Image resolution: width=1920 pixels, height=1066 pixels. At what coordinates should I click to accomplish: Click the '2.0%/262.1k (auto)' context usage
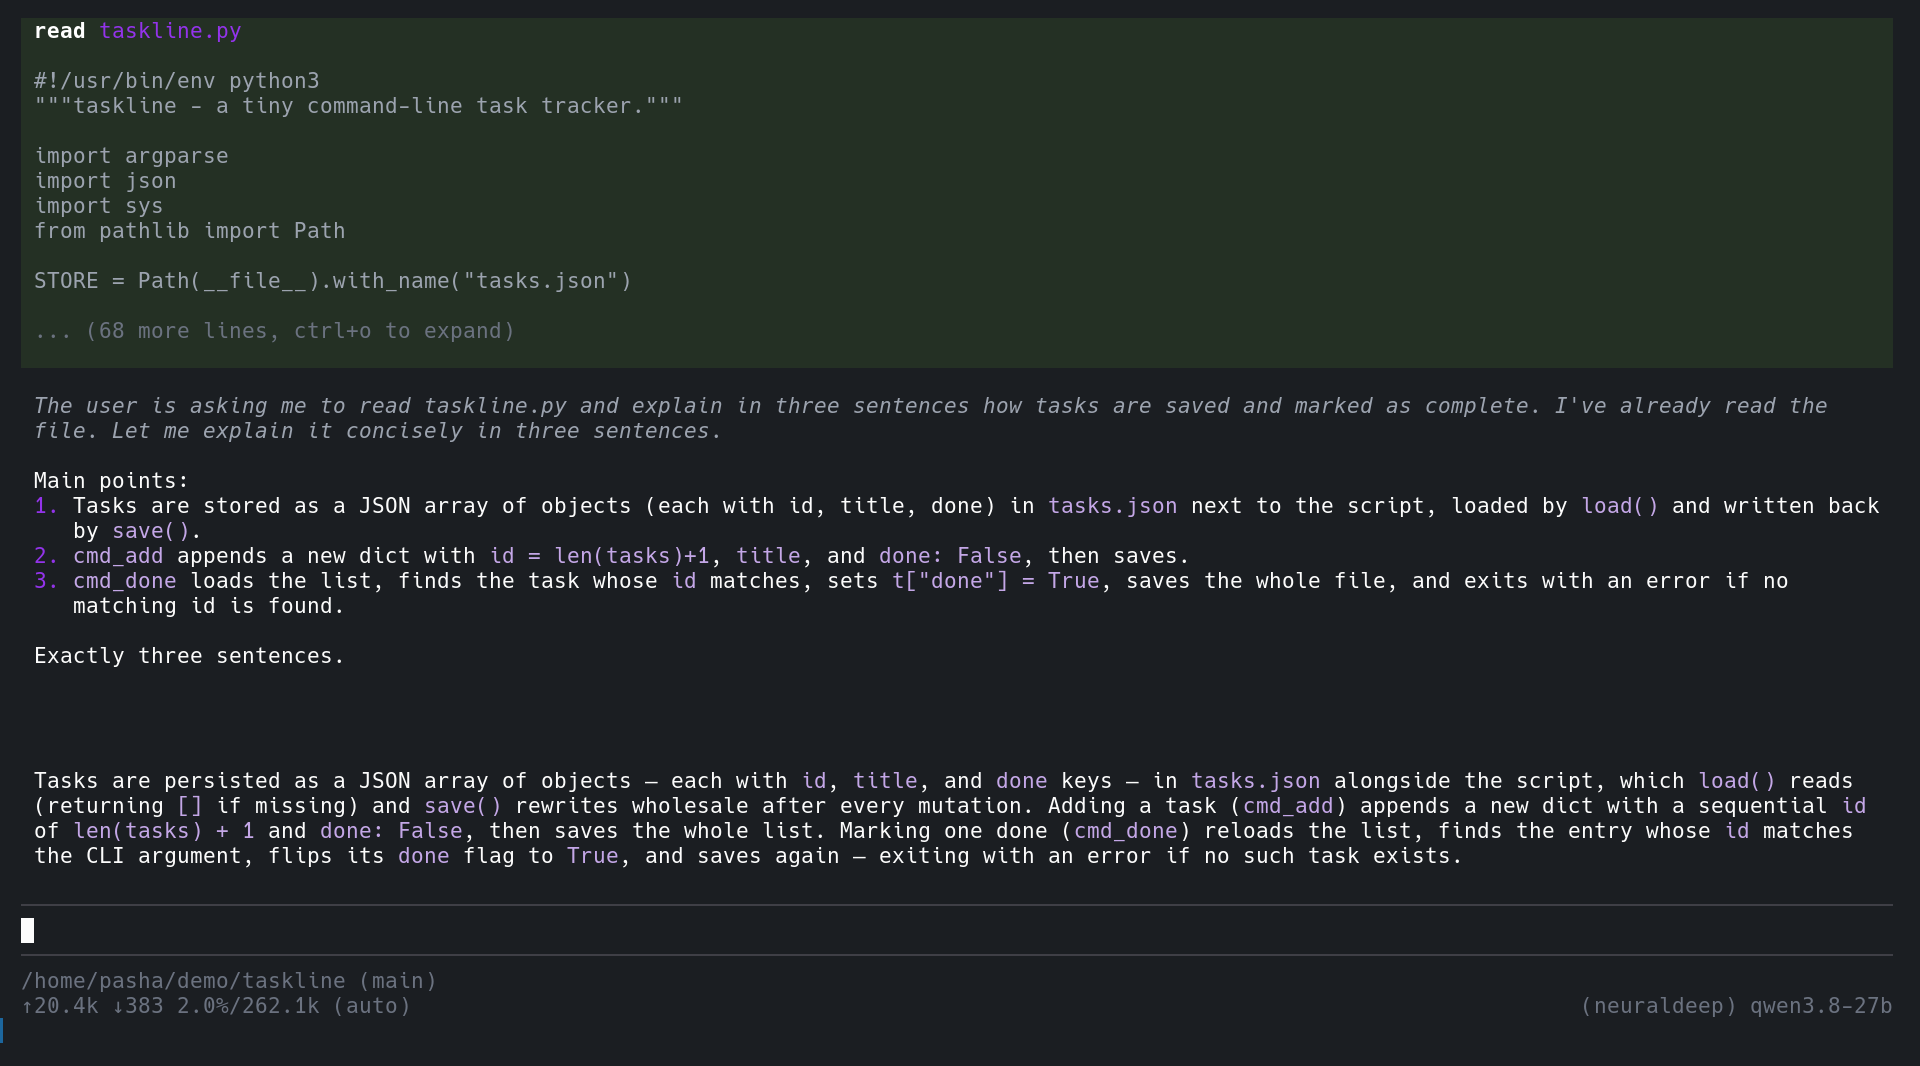(294, 1006)
